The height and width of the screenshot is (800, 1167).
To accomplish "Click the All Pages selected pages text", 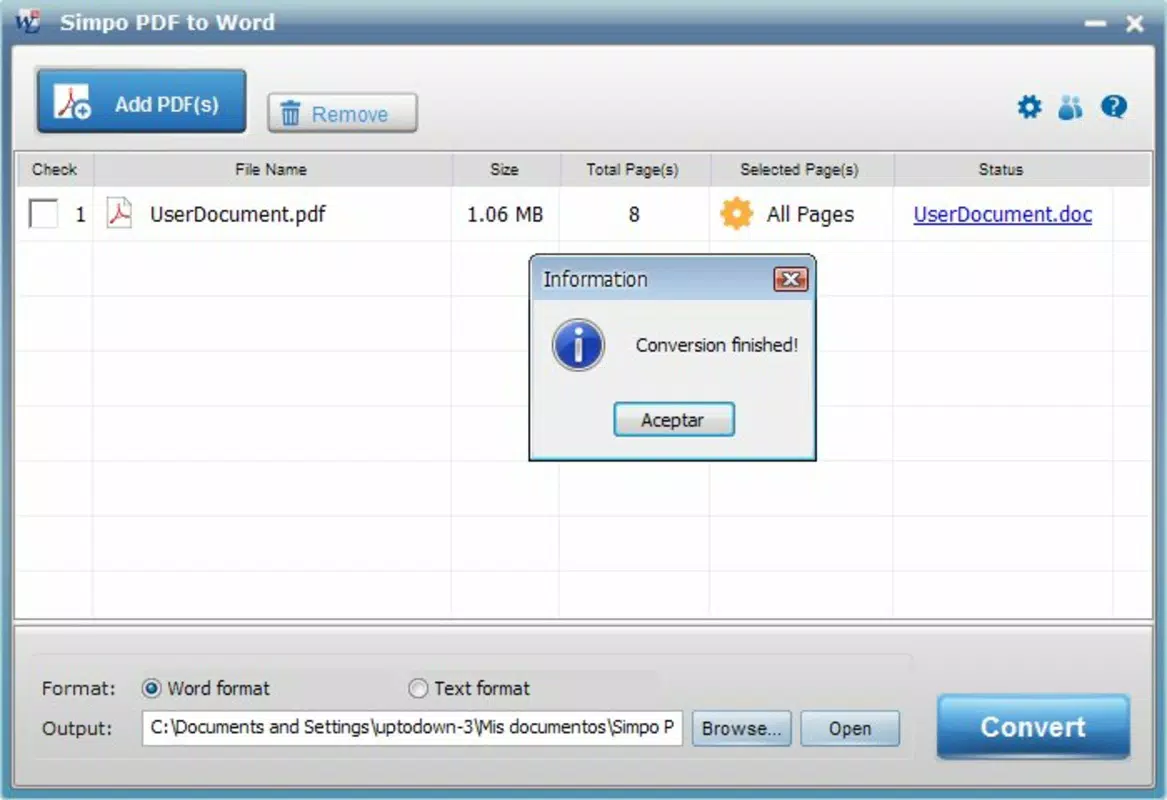I will tap(810, 214).
